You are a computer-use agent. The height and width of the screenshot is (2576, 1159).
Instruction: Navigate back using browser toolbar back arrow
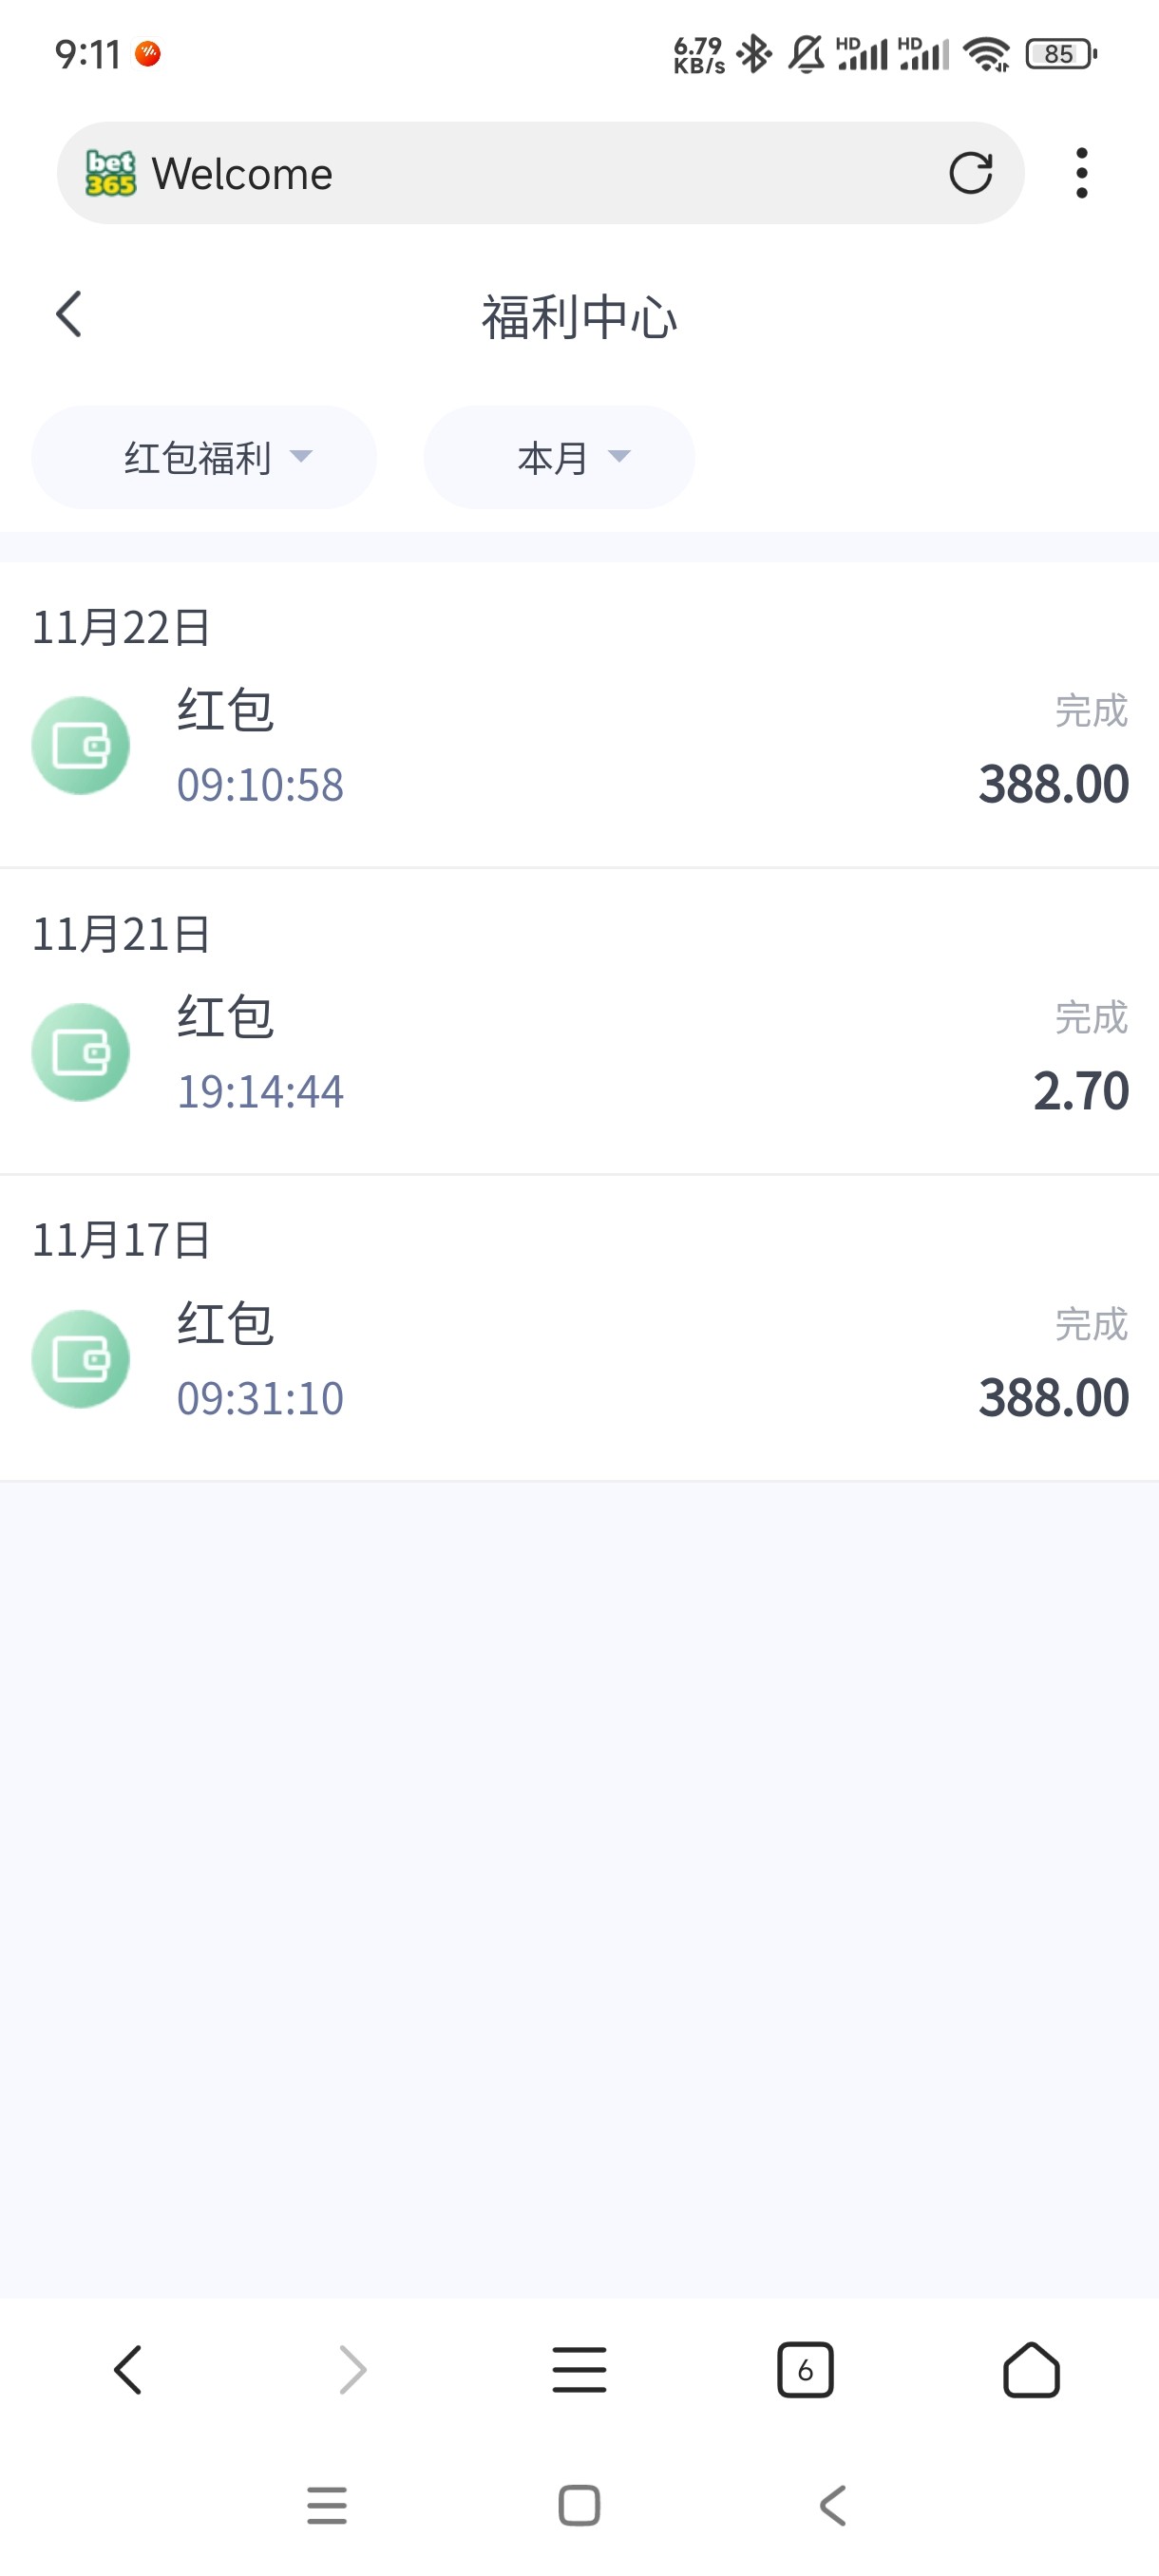coord(128,2369)
